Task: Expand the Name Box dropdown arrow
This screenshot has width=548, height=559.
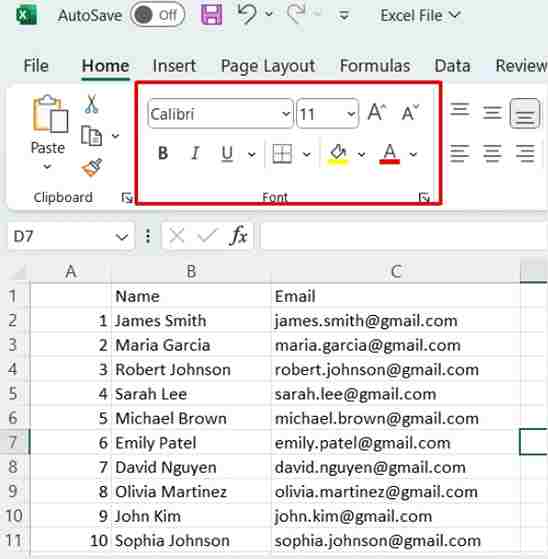Action: point(122,236)
